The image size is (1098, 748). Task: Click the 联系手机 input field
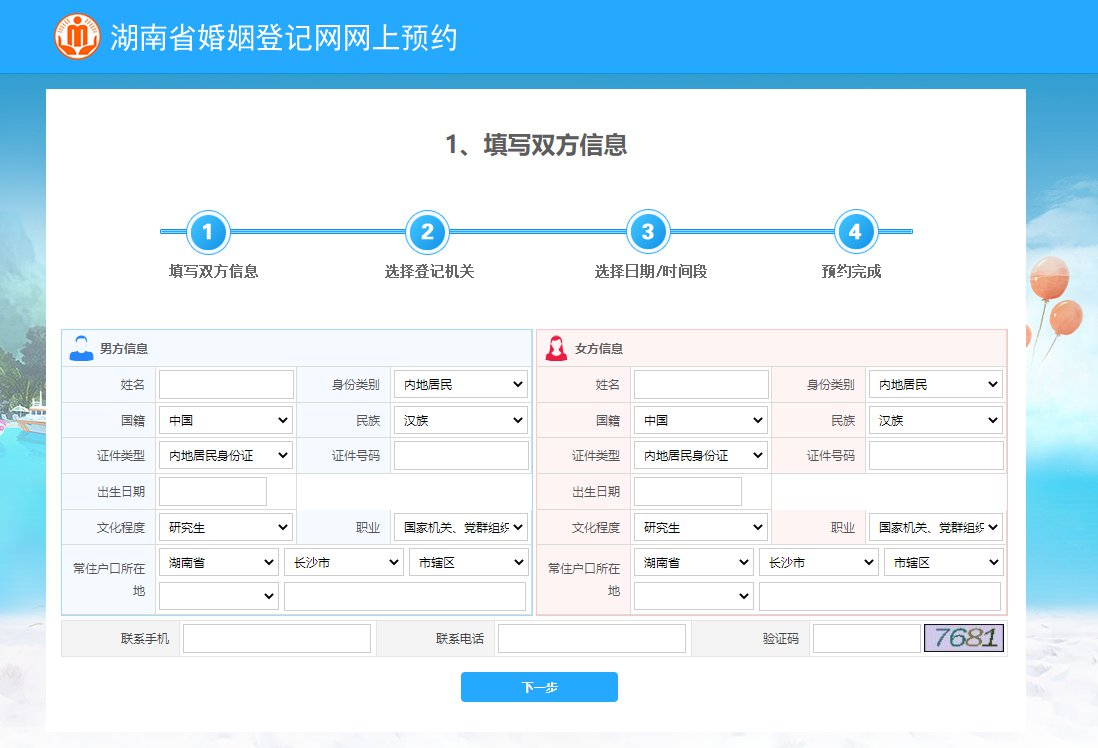pyautogui.click(x=276, y=639)
